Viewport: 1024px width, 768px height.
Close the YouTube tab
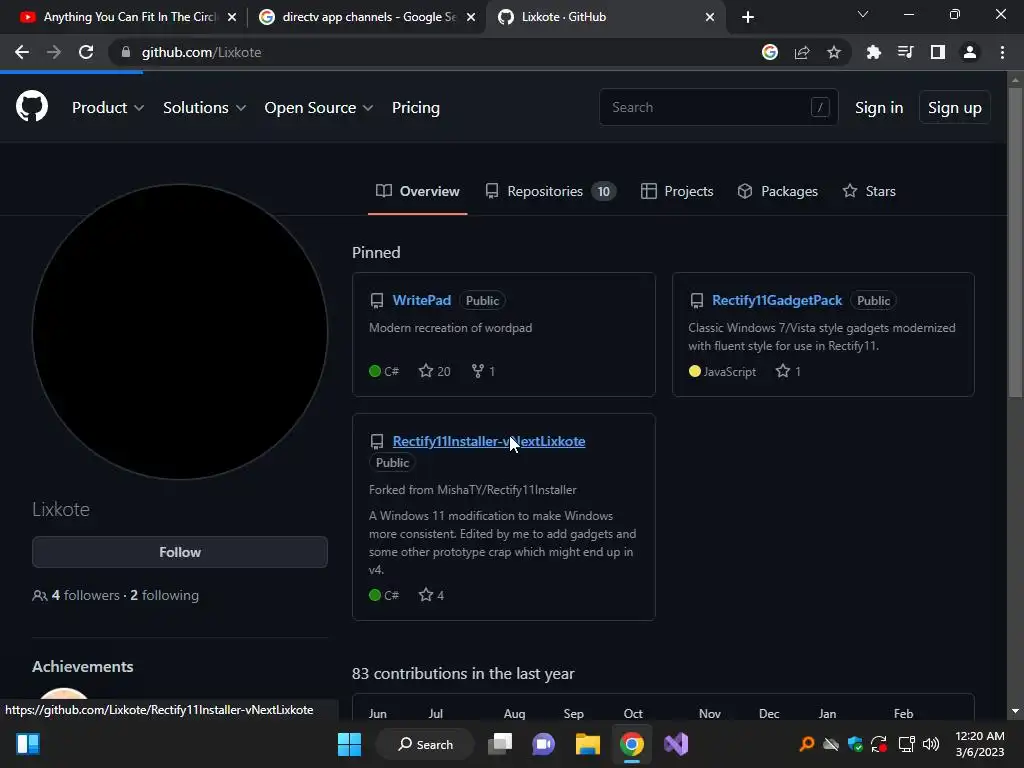point(232,17)
